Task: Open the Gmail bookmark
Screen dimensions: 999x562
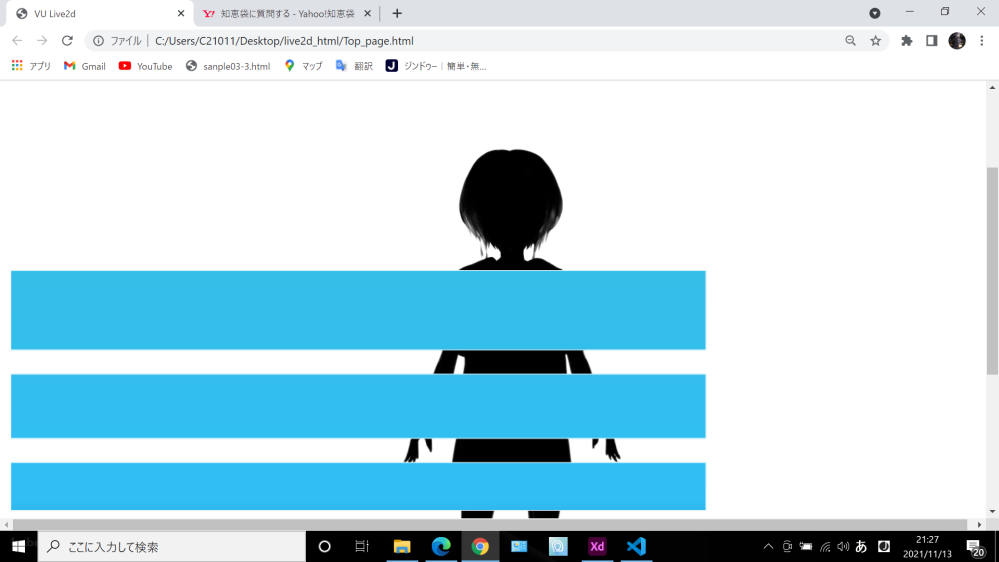Action: pyautogui.click(x=85, y=66)
